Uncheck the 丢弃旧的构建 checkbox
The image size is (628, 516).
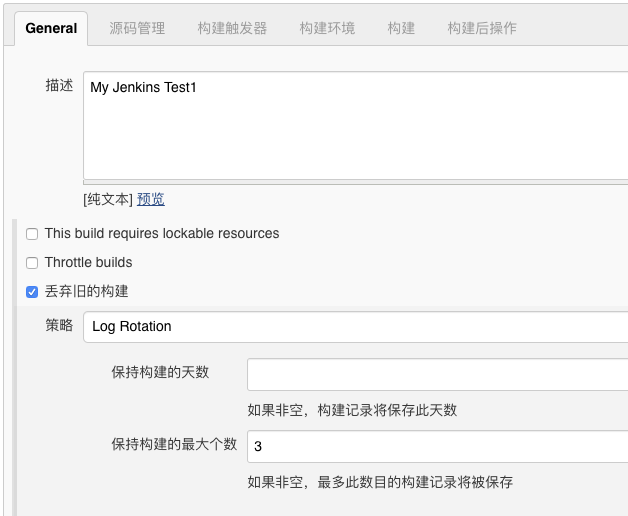[x=32, y=292]
